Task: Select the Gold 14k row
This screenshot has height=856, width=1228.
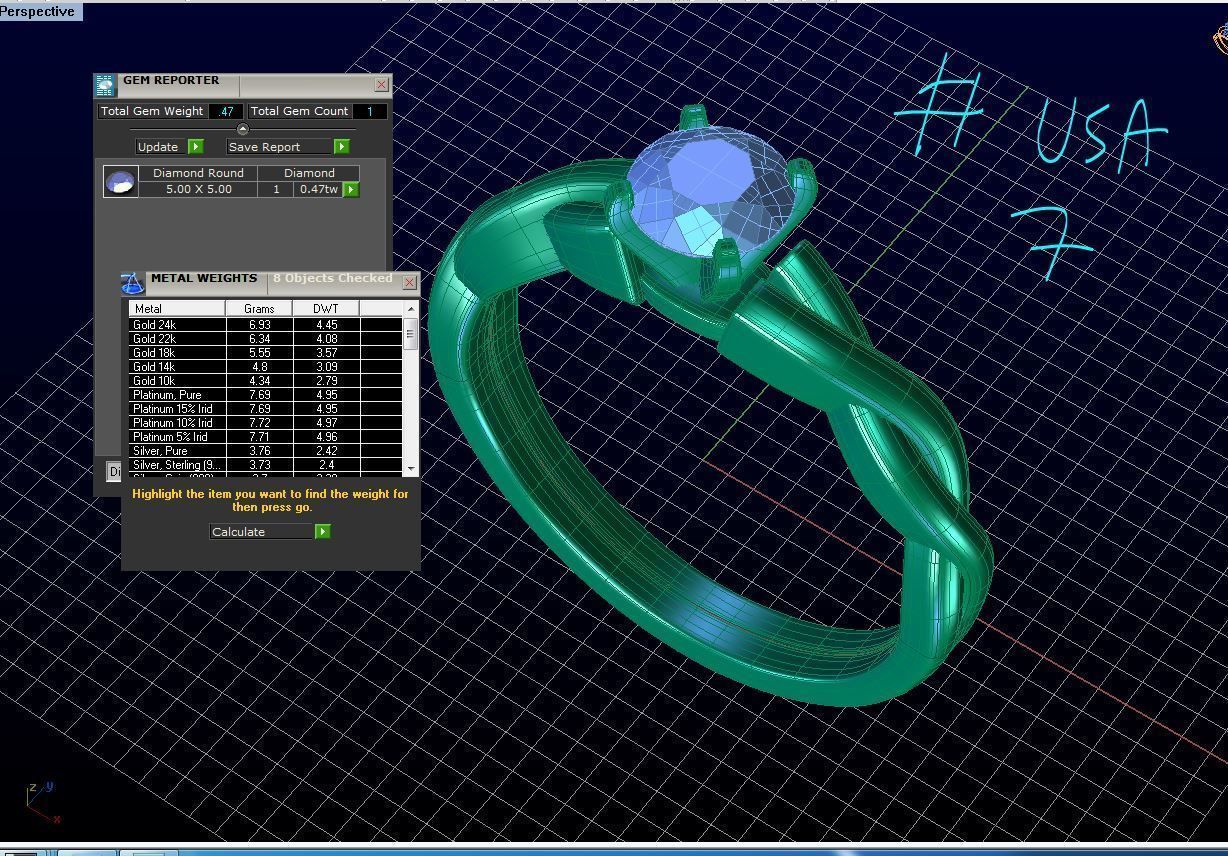Action: 265,367
